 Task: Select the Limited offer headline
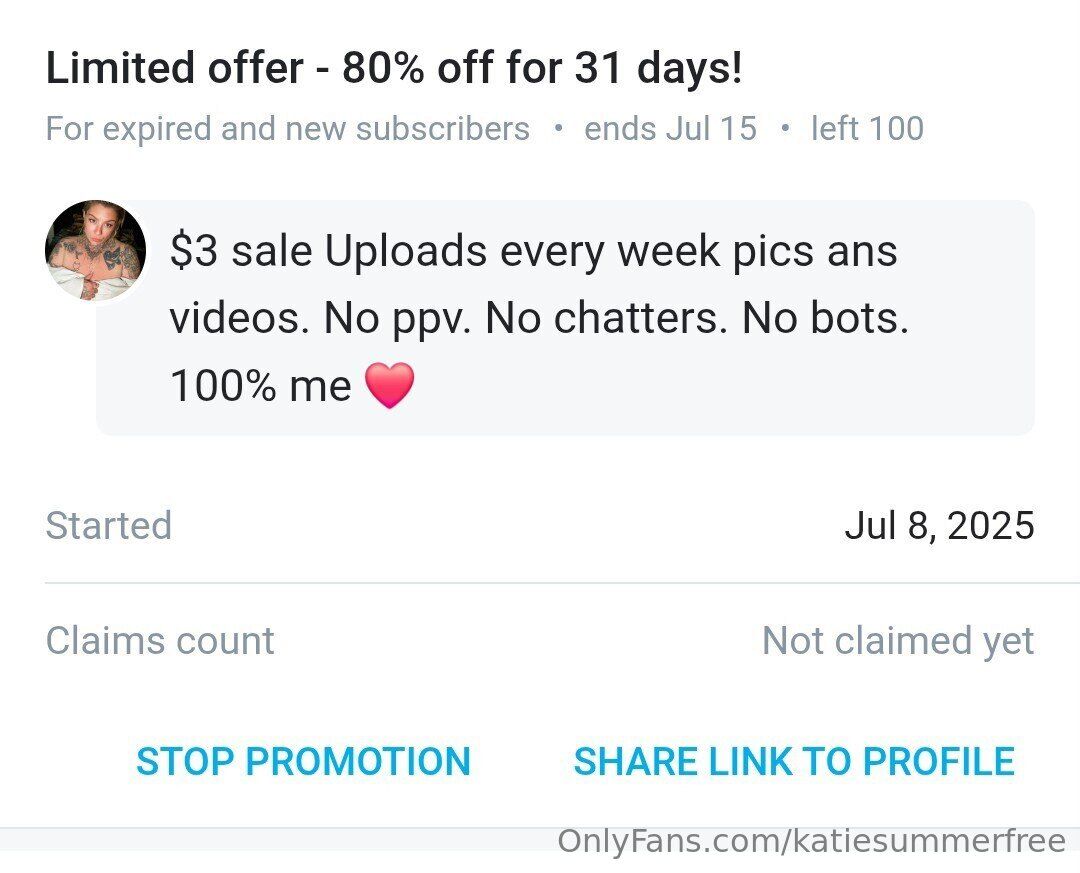394,69
